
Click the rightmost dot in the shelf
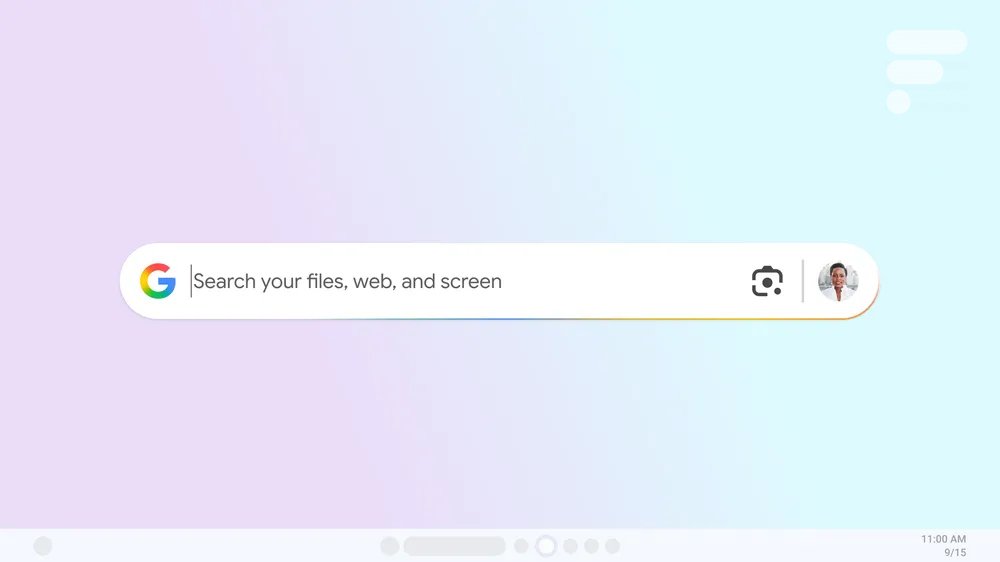[x=612, y=546]
